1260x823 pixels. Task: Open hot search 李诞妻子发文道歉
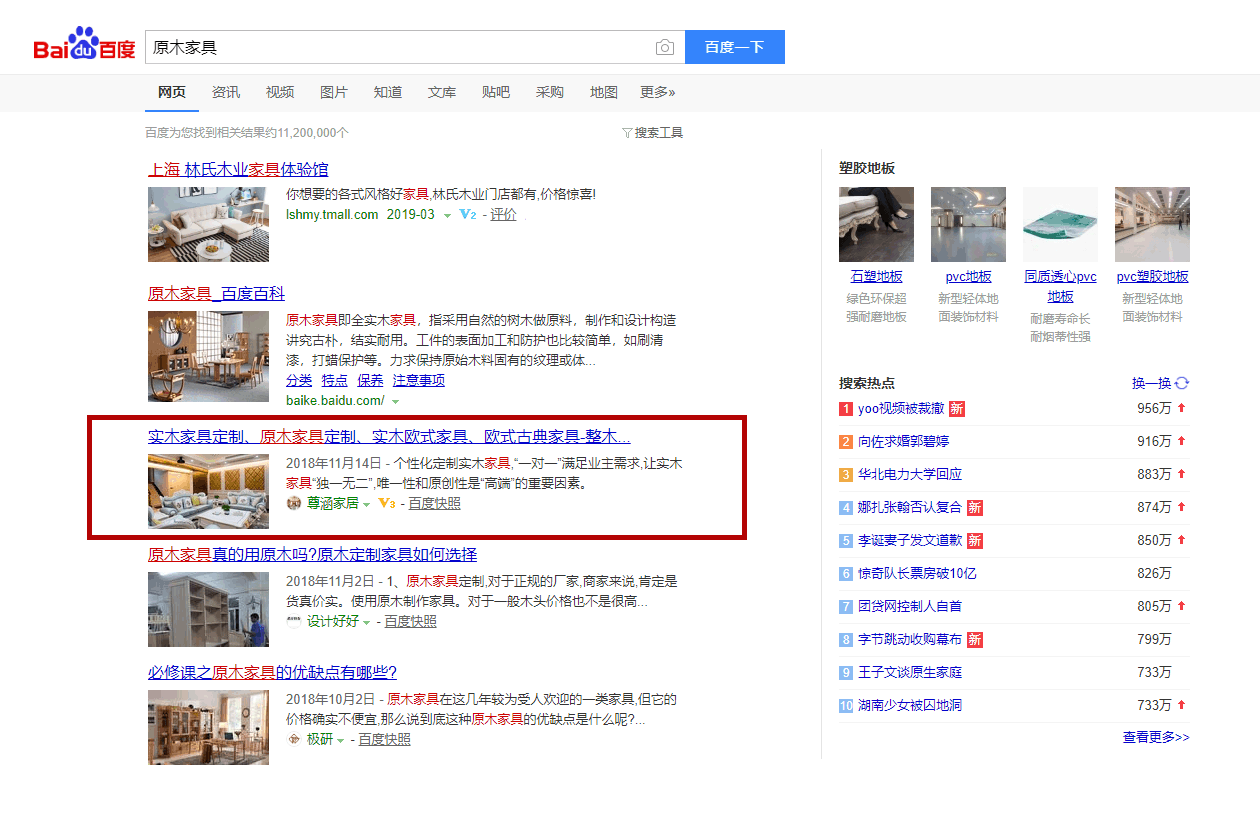pos(910,540)
